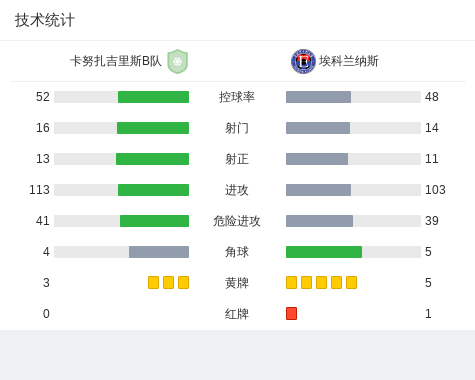Image resolution: width=475 pixels, height=380 pixels.
Task: Click the 危险进攻 stat label
Action: coord(237,221)
